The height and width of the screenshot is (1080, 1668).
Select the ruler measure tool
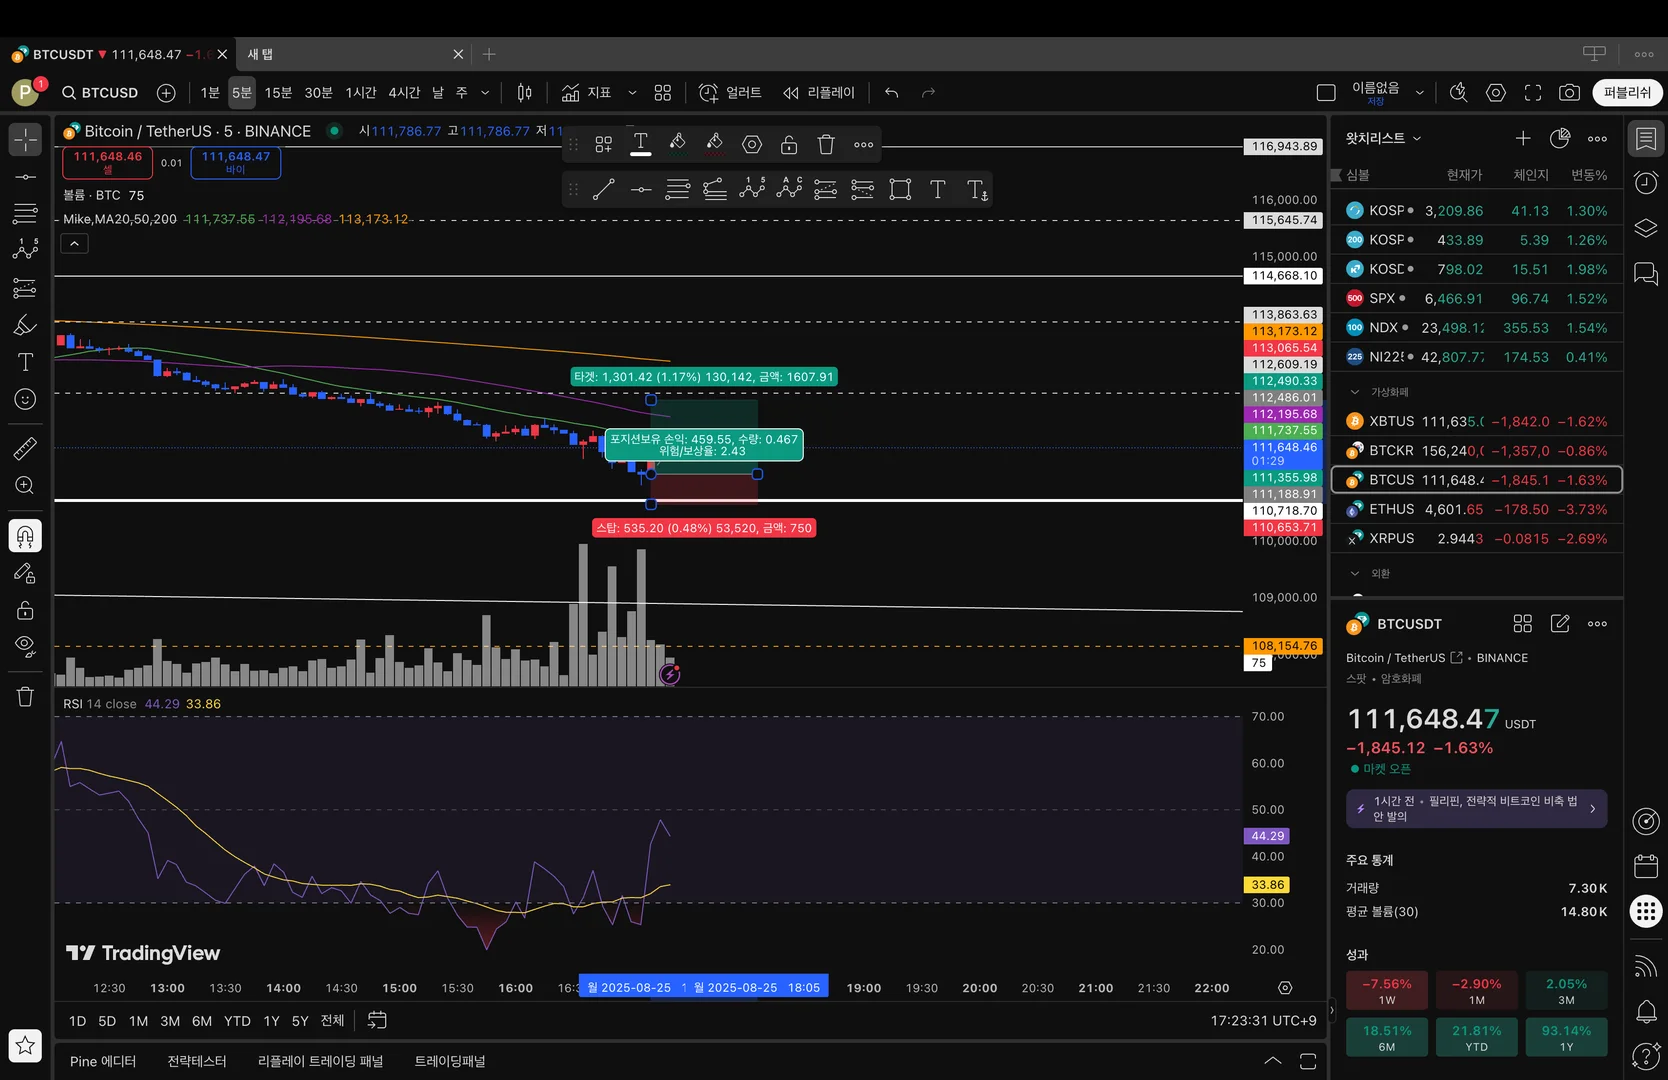coord(25,448)
